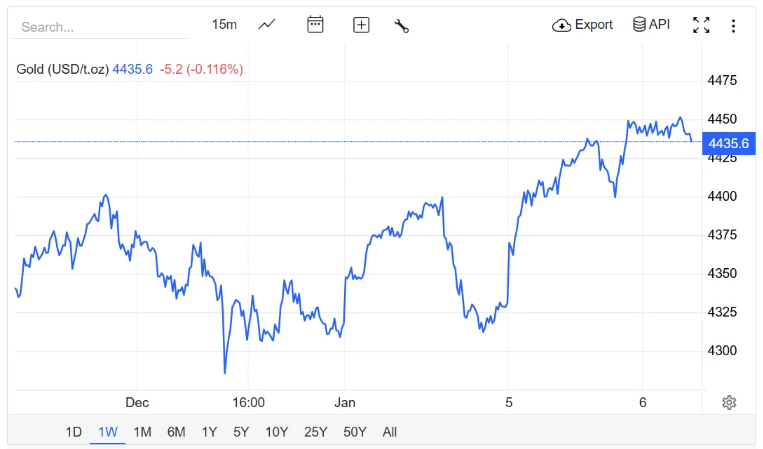The height and width of the screenshot is (449, 763).
Task: Switch to 6M time range
Action: pos(176,432)
